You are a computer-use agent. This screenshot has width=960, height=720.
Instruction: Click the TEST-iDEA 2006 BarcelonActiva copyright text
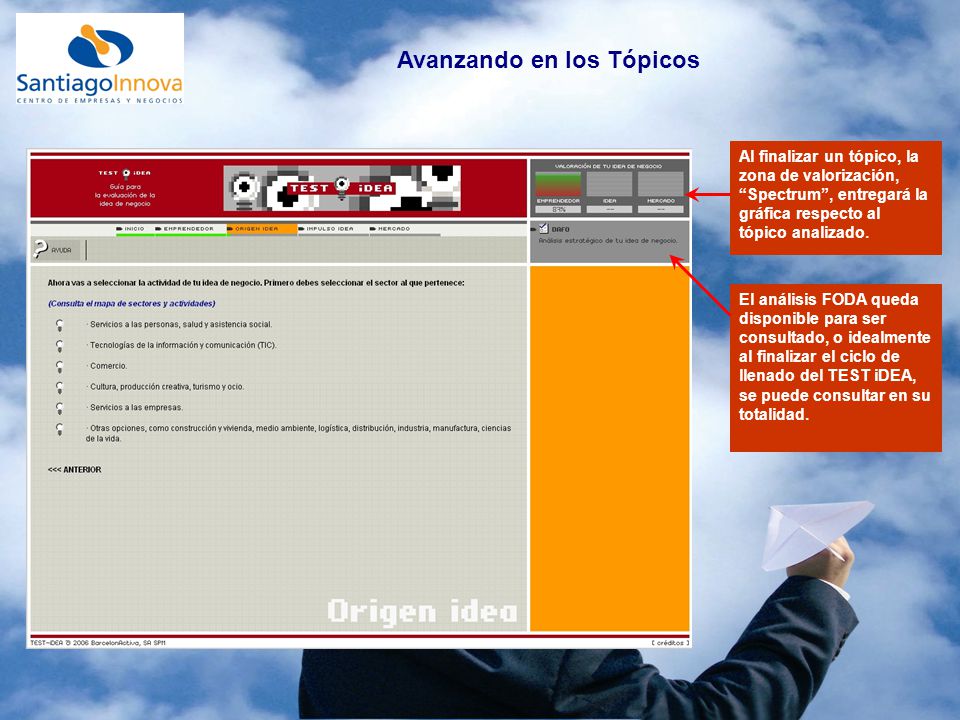[x=98, y=643]
